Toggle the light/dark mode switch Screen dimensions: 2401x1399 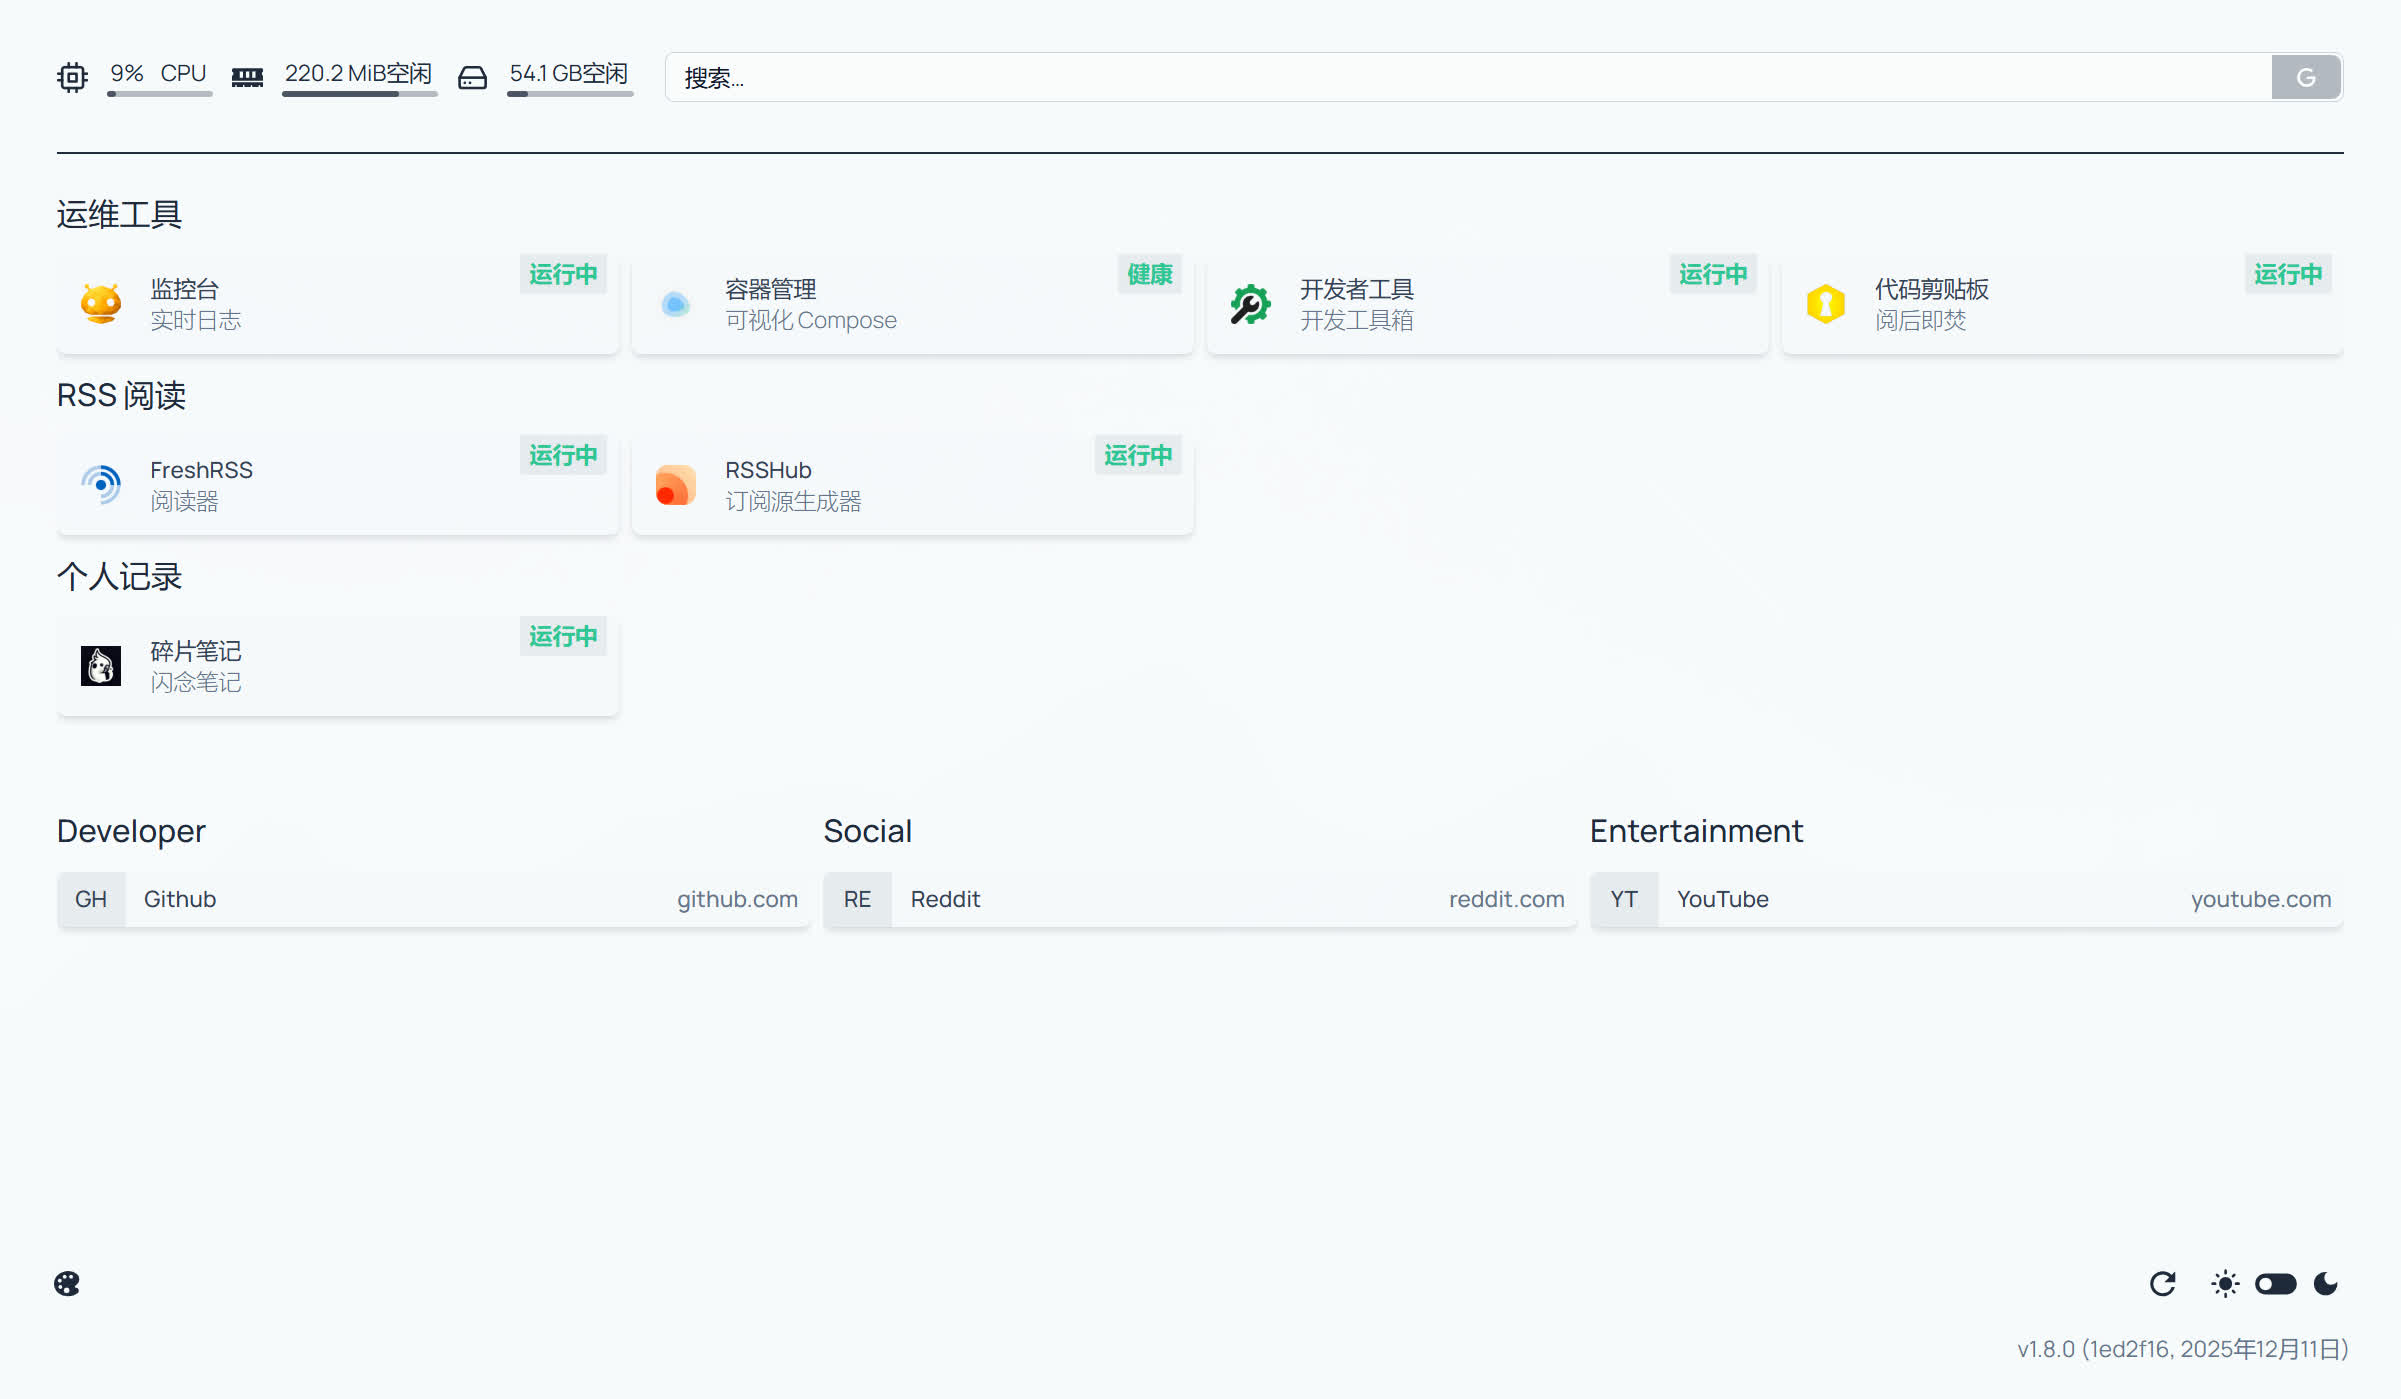coord(2275,1284)
